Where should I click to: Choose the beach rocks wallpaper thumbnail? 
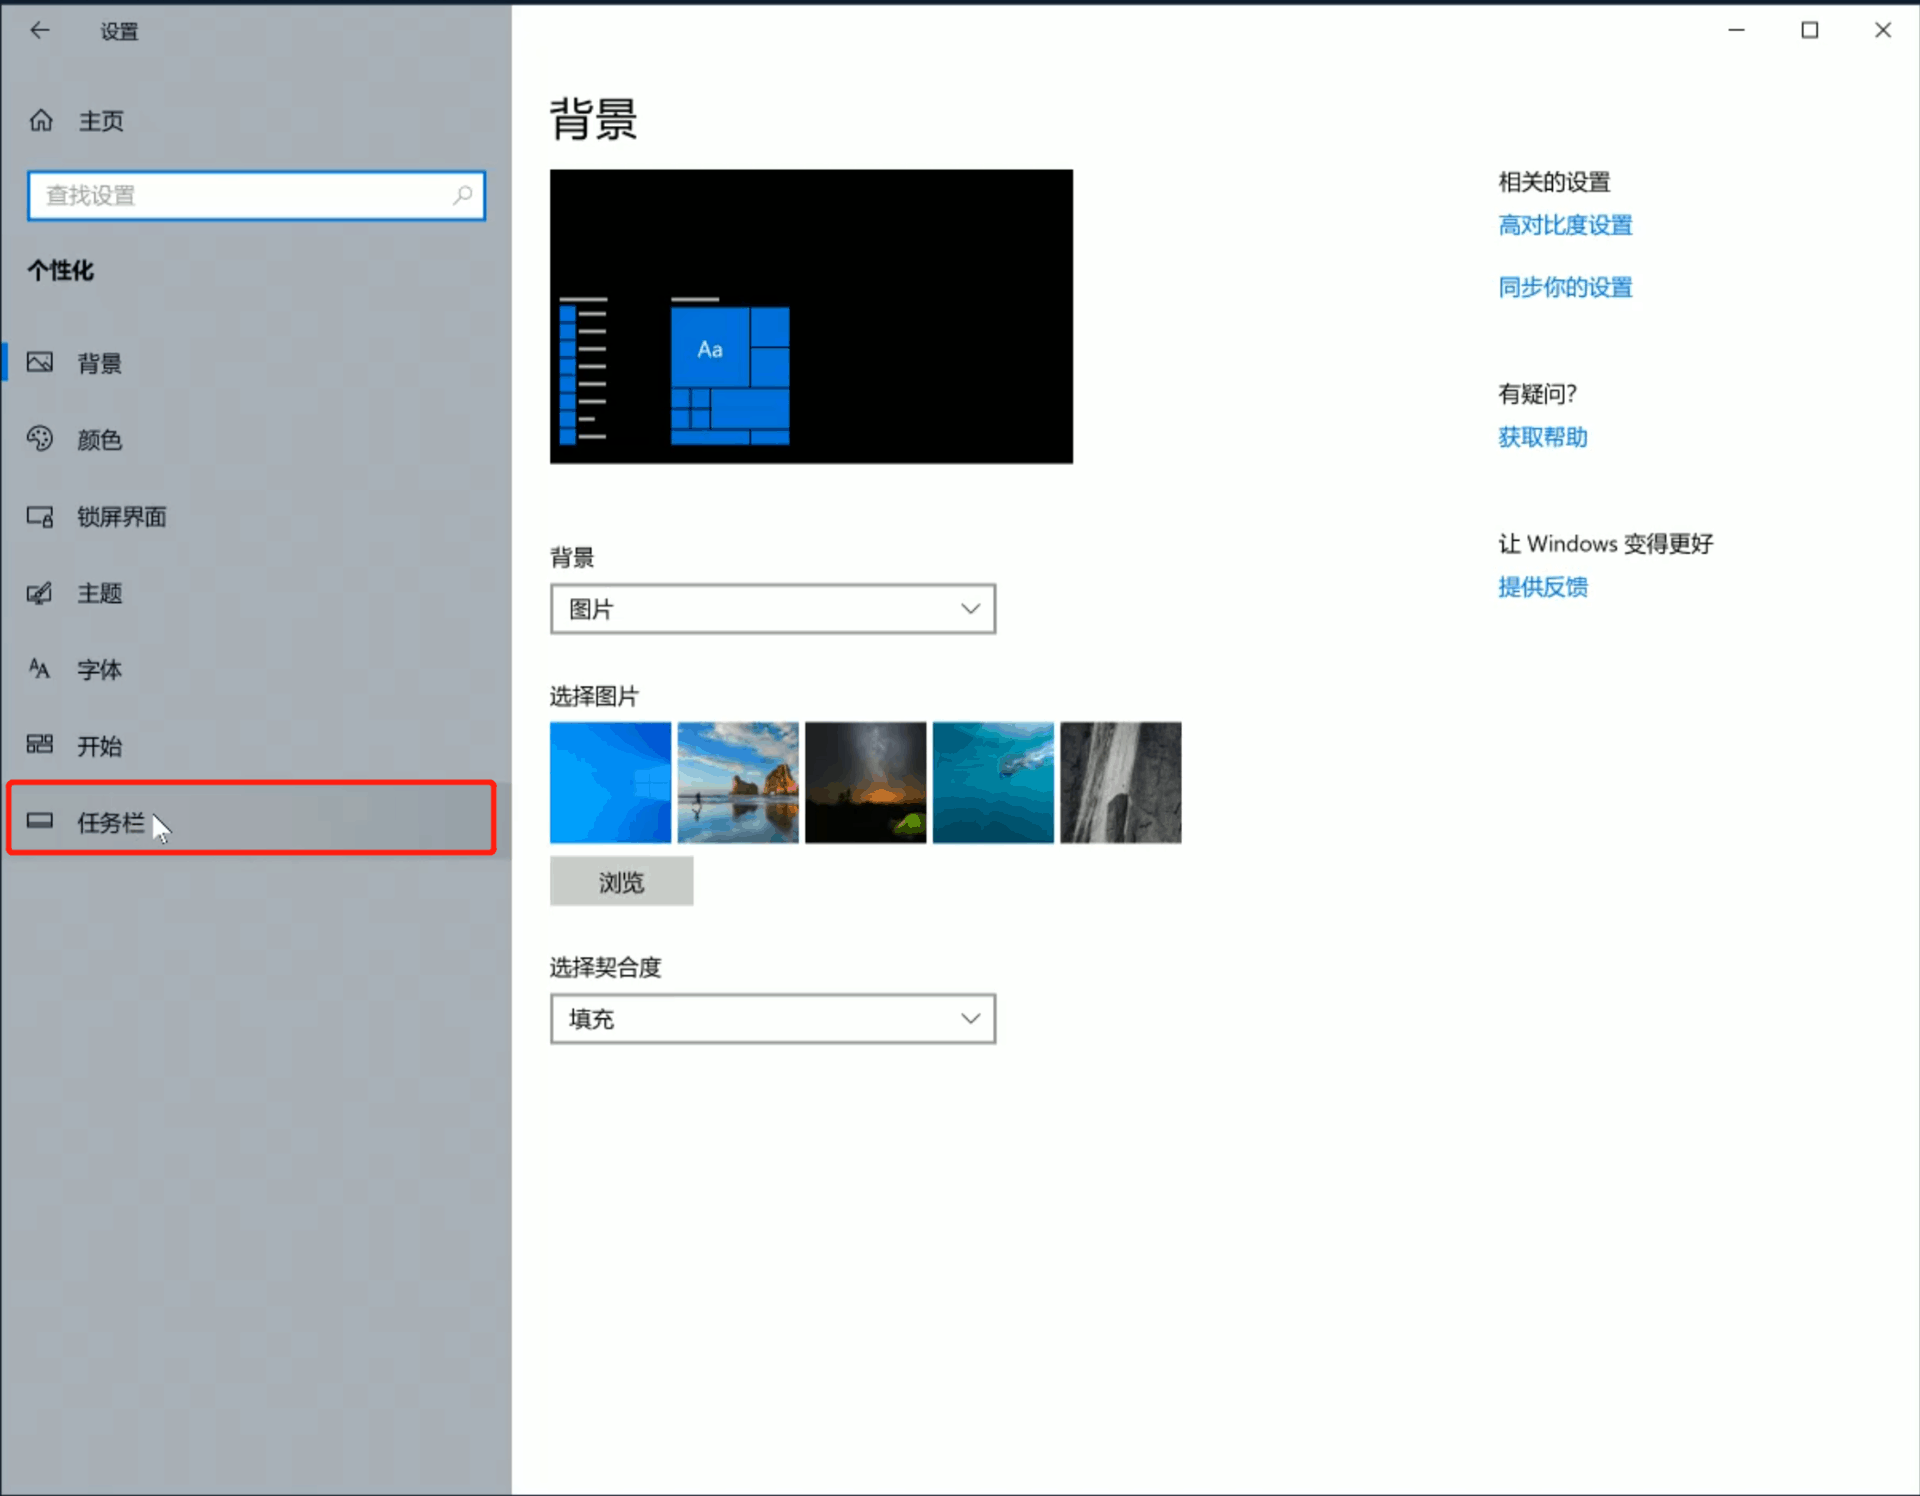click(x=738, y=782)
